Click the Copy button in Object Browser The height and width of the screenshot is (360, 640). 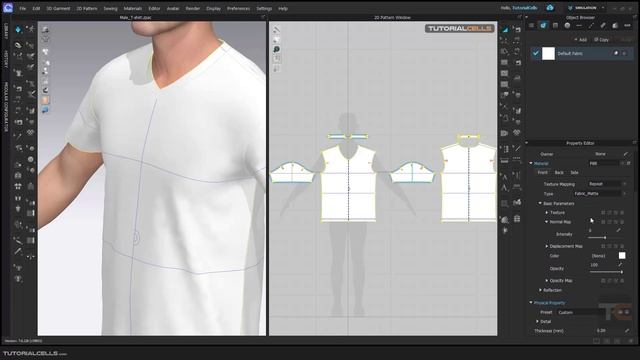(x=602, y=40)
